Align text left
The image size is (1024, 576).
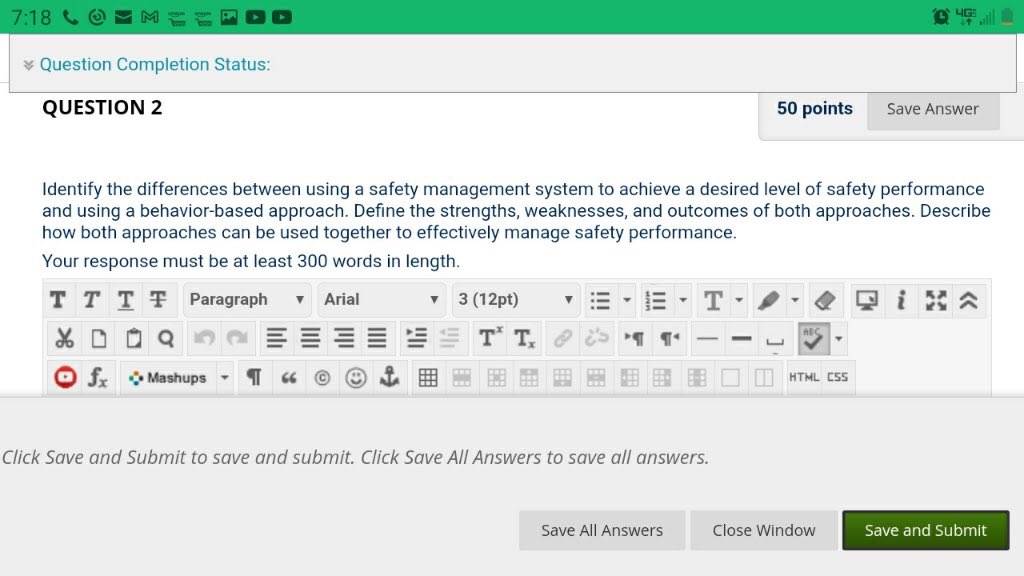click(276, 338)
